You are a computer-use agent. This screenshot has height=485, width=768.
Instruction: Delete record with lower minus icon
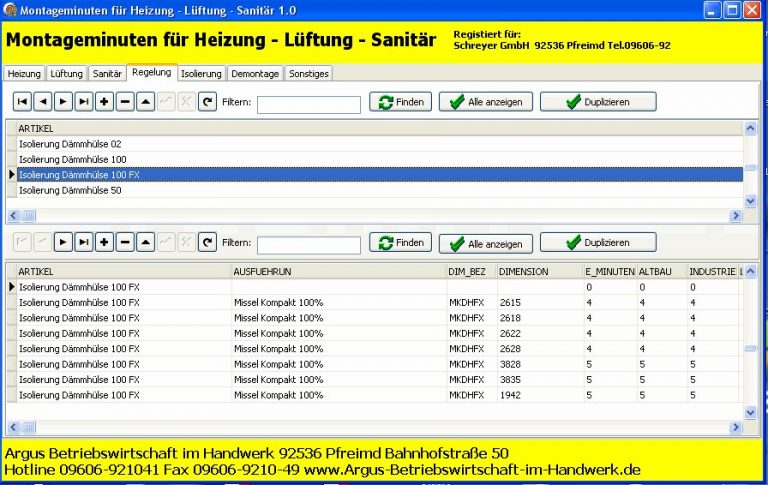pos(125,242)
